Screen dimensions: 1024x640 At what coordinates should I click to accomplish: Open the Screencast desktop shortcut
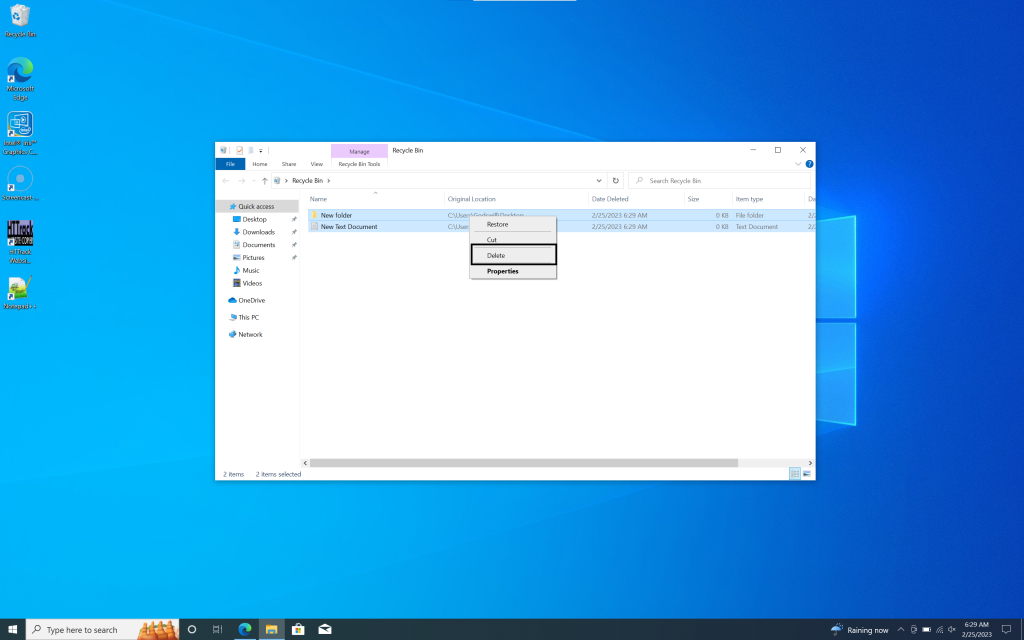pyautogui.click(x=20, y=184)
